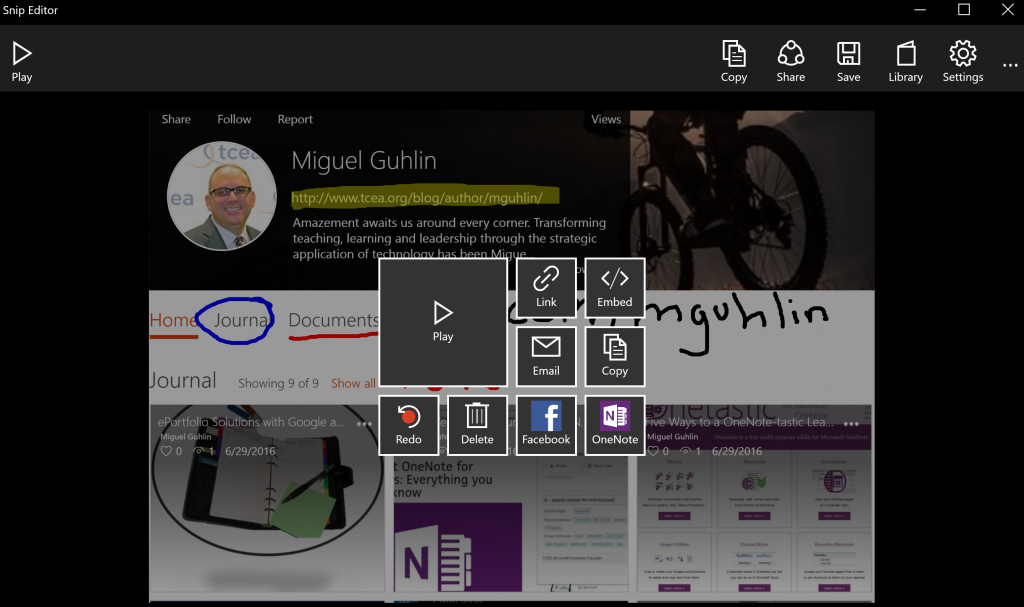Open the Share option in the top toolbar

(x=790, y=62)
